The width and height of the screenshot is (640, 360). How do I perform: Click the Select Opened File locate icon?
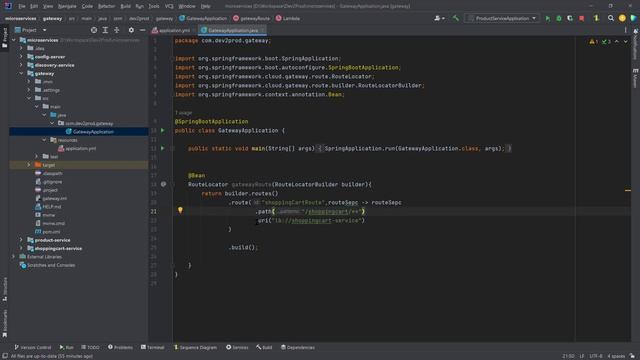point(94,30)
